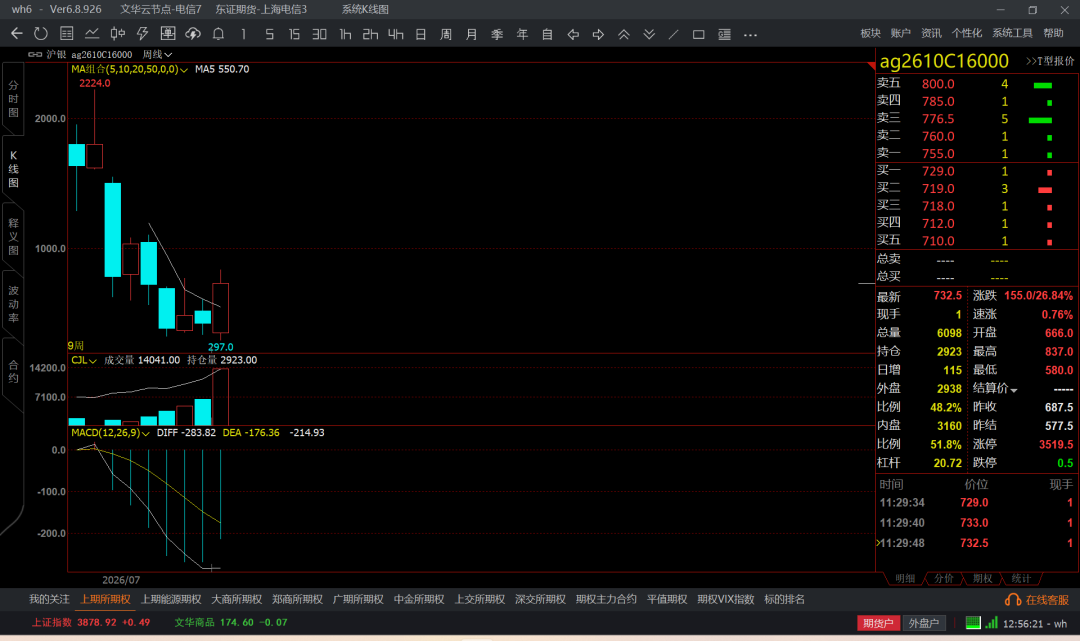1080x641 pixels.
Task: Click the double up chevron icon
Action: tap(624, 34)
